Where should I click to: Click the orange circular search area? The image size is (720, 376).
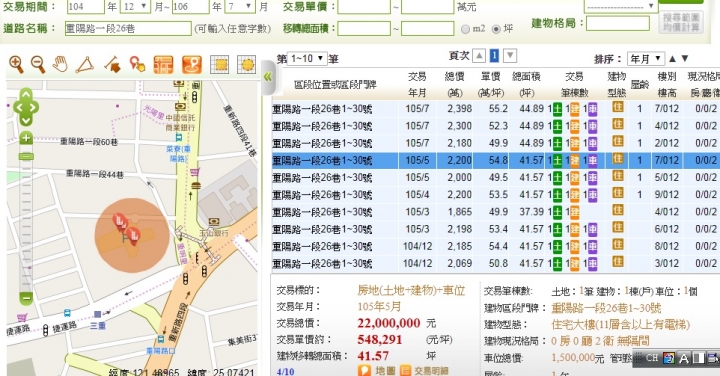132,235
